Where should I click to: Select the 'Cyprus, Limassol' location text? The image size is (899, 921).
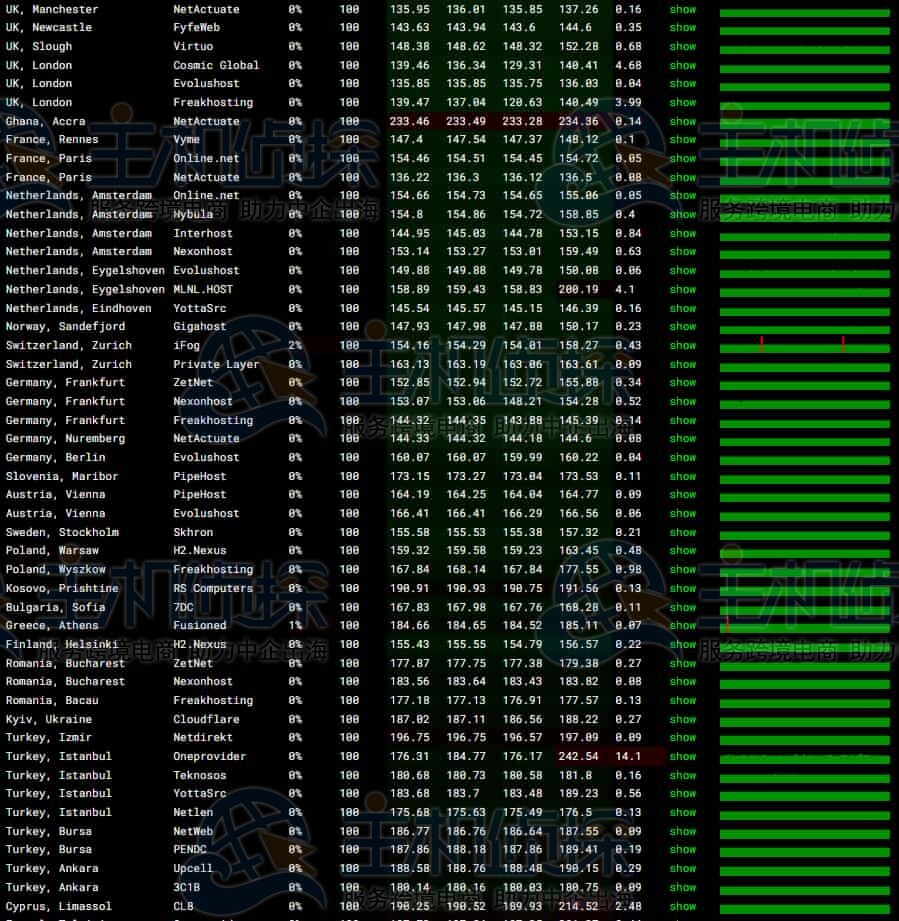coord(59,906)
